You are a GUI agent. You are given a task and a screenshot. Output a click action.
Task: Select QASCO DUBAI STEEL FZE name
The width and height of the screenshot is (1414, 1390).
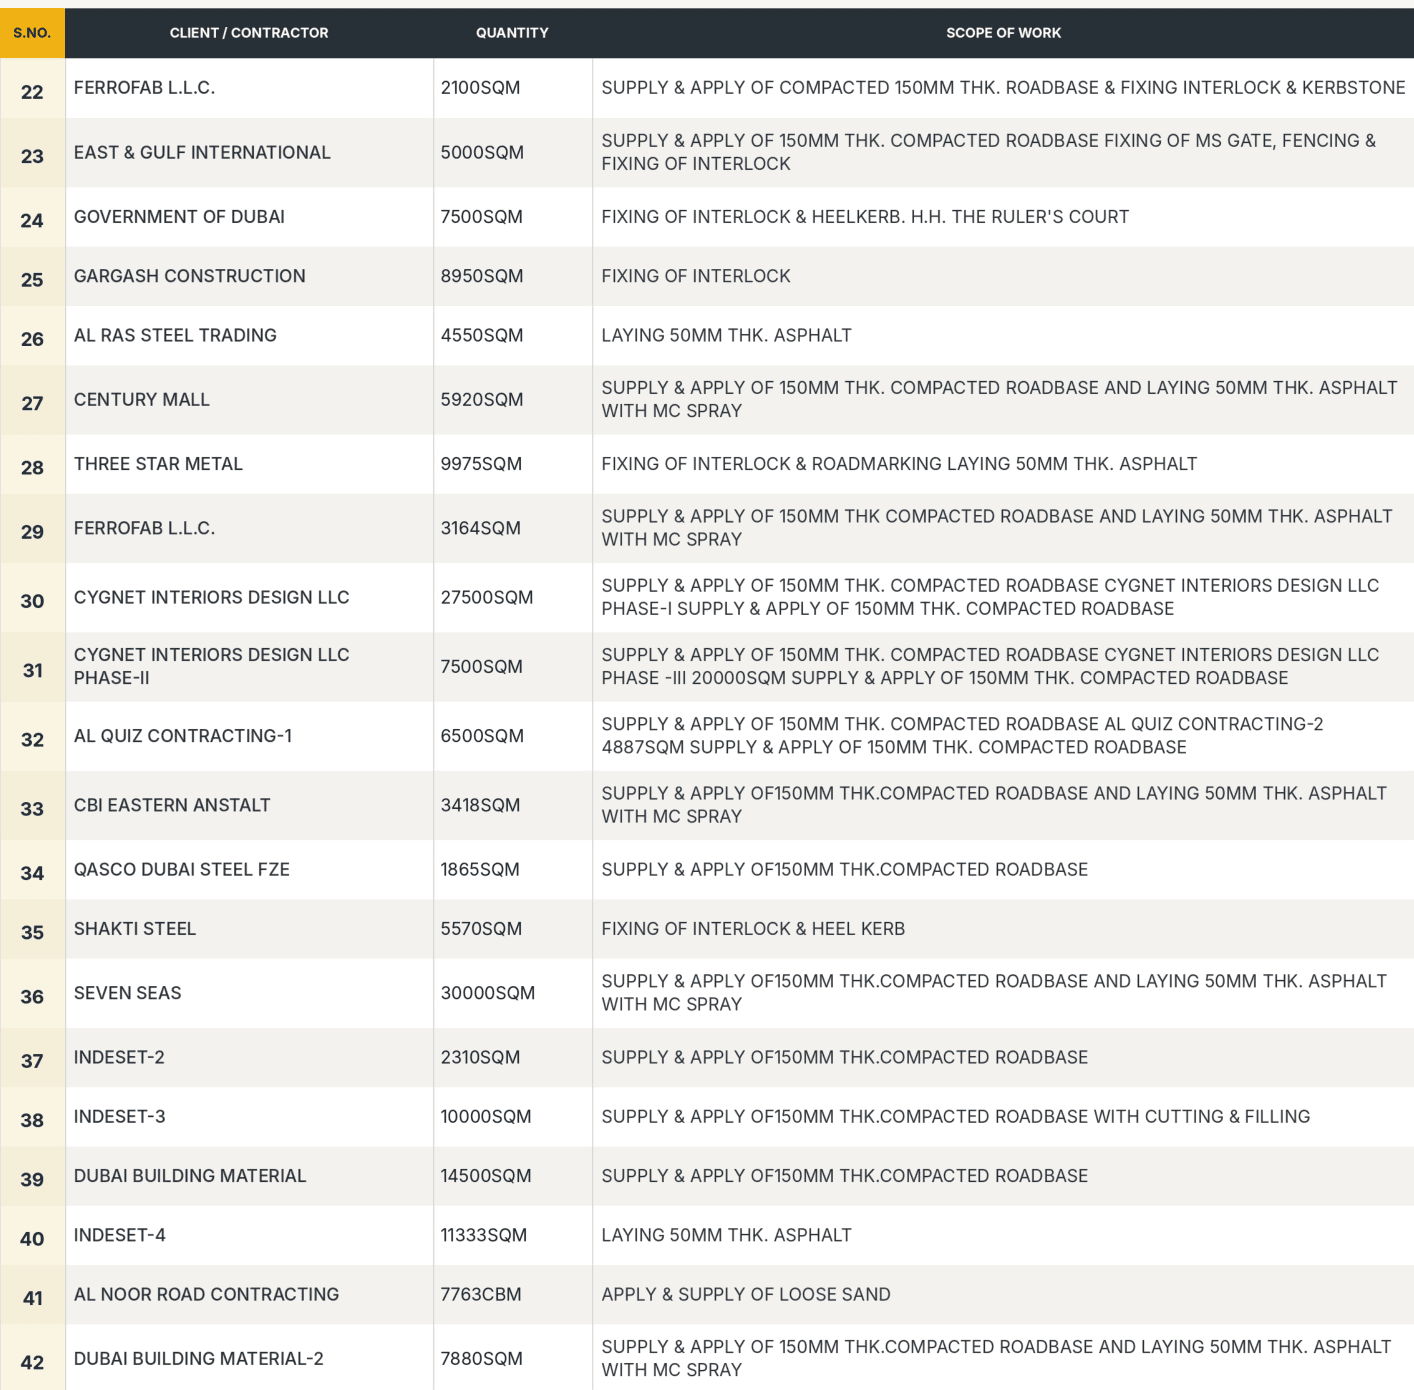tap(182, 870)
